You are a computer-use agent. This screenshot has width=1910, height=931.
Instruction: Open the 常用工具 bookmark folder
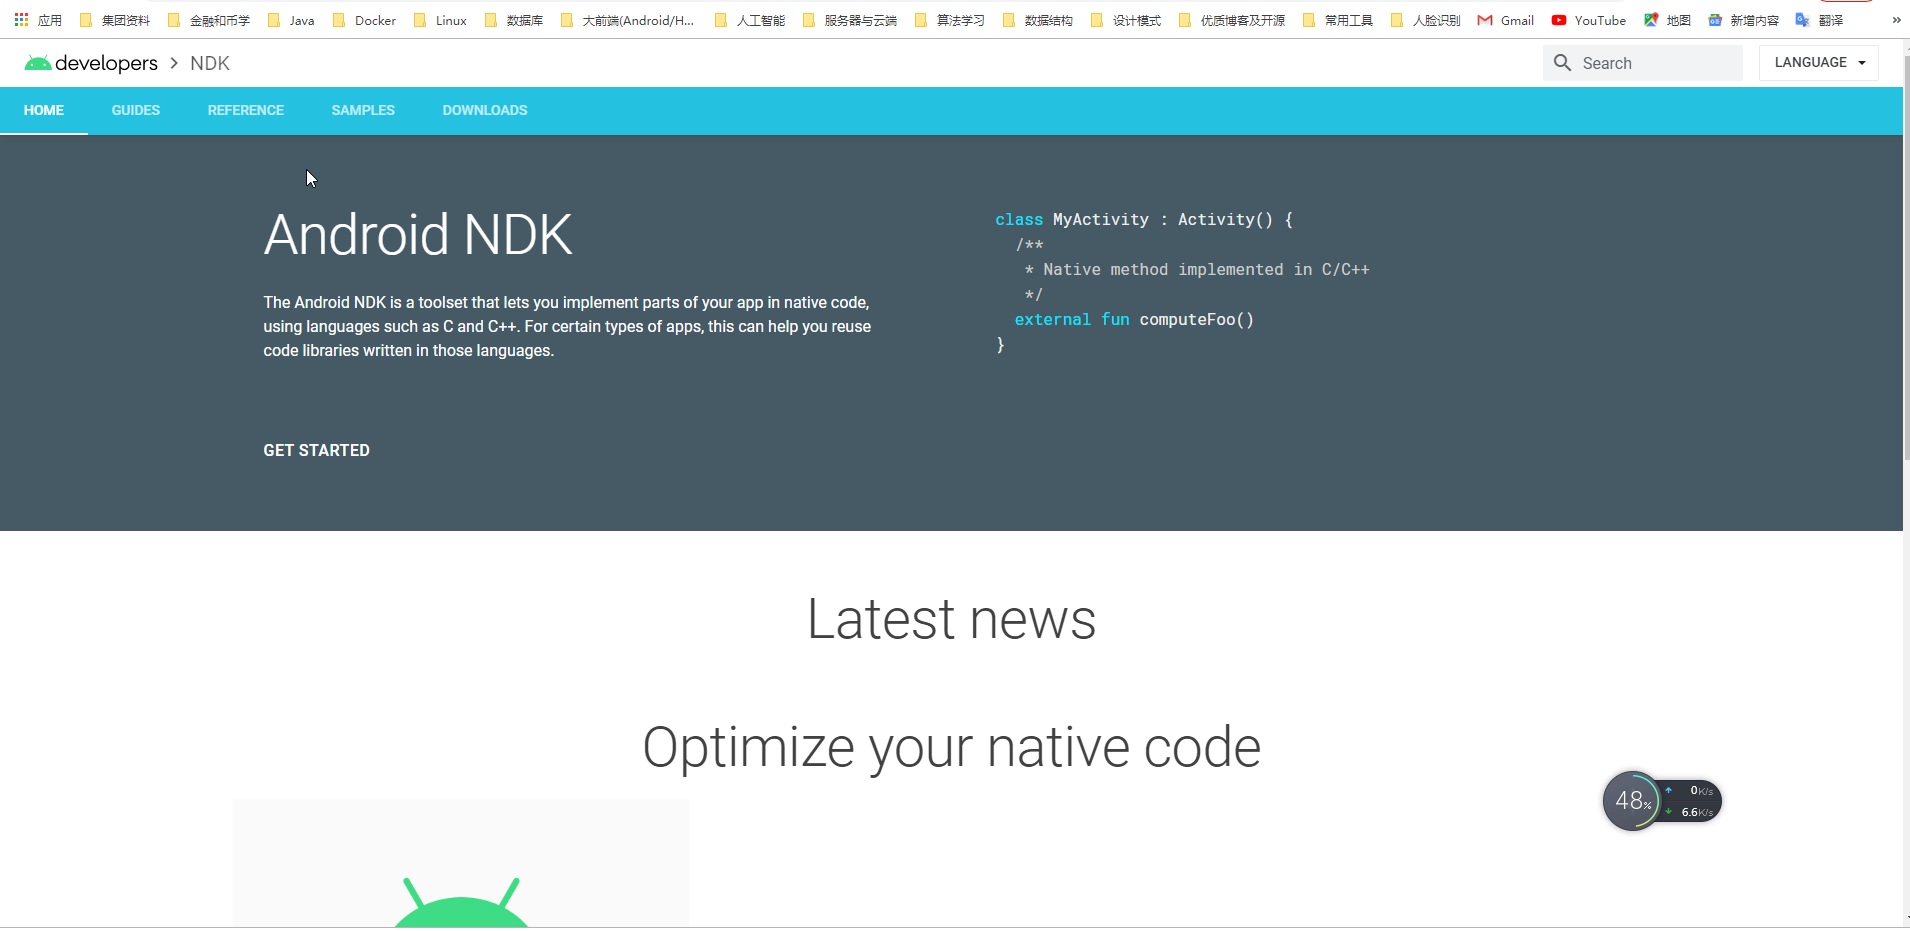pyautogui.click(x=1338, y=20)
